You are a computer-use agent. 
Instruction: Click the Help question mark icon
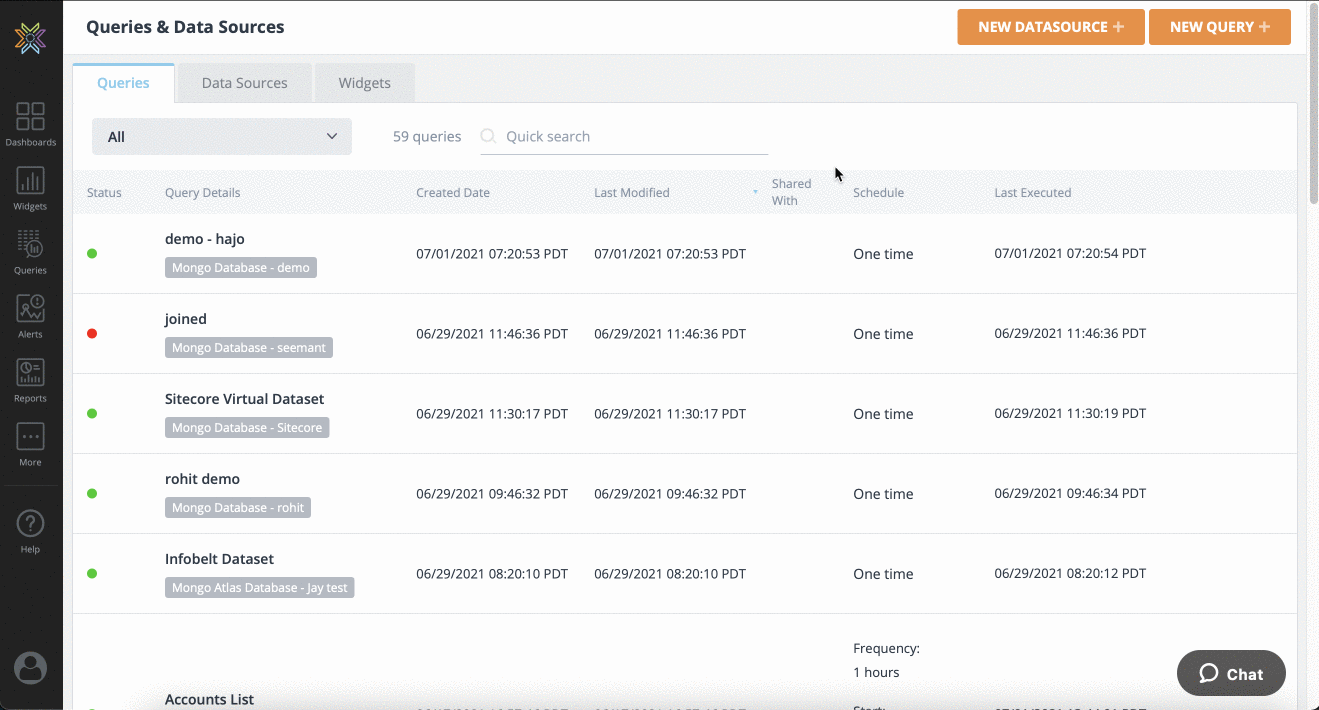30,530
